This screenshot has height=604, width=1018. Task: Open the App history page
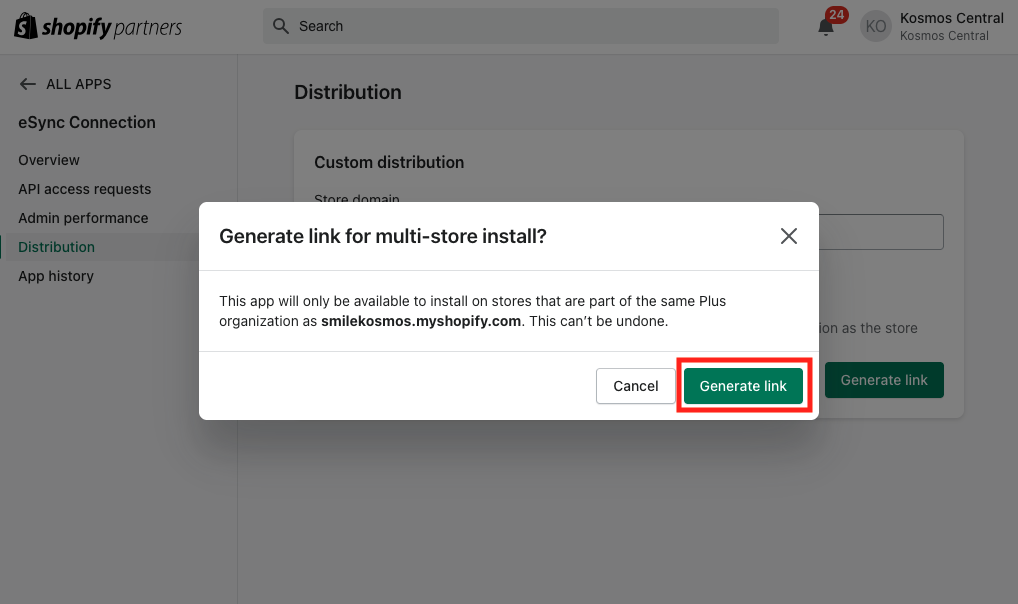(56, 276)
